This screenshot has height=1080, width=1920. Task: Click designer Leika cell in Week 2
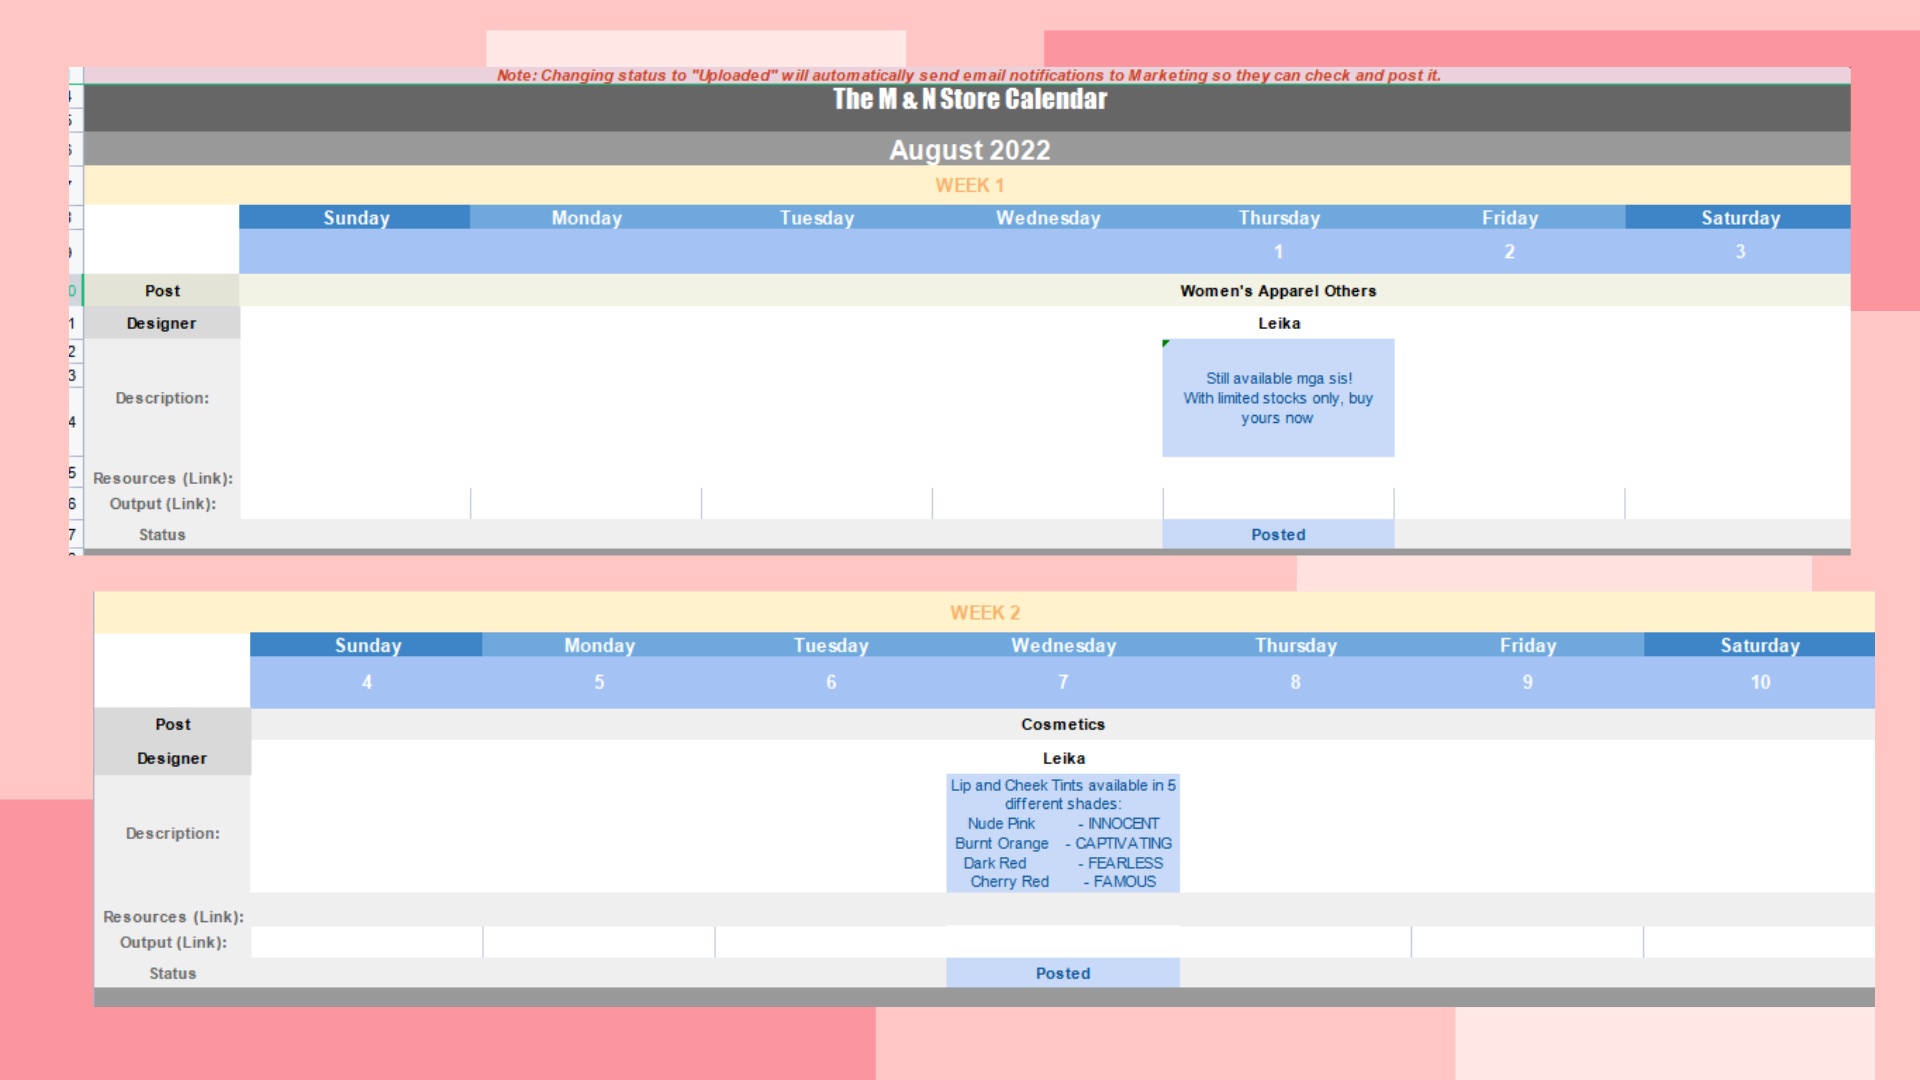(1063, 758)
